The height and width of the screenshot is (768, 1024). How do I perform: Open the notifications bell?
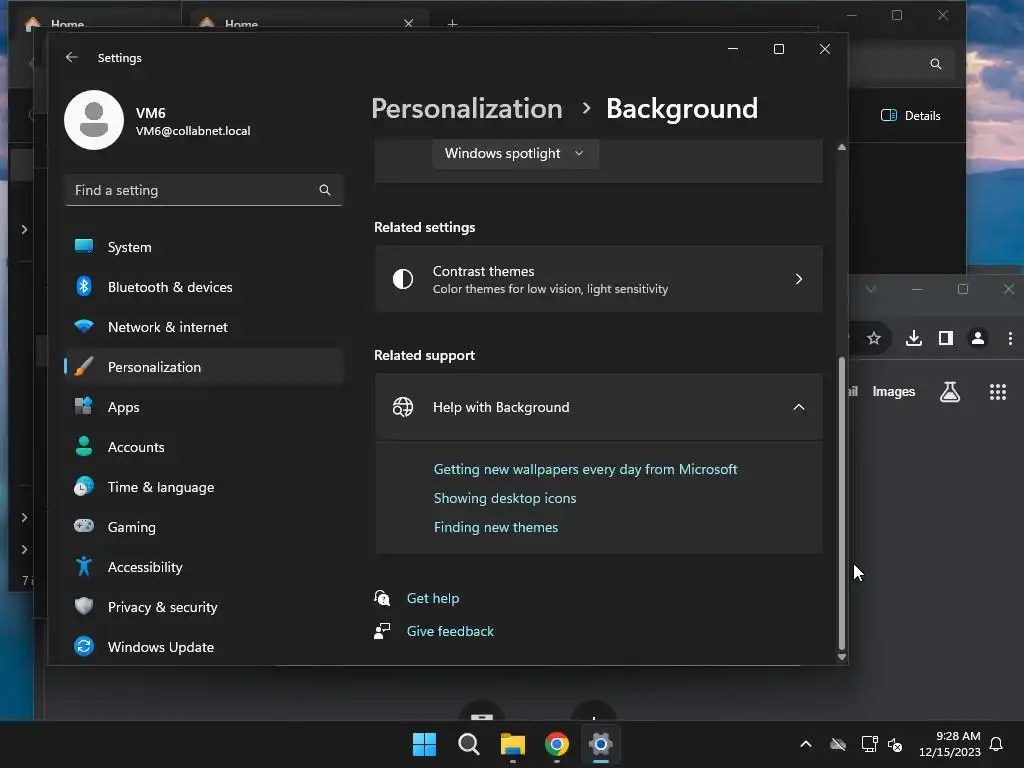coord(996,744)
